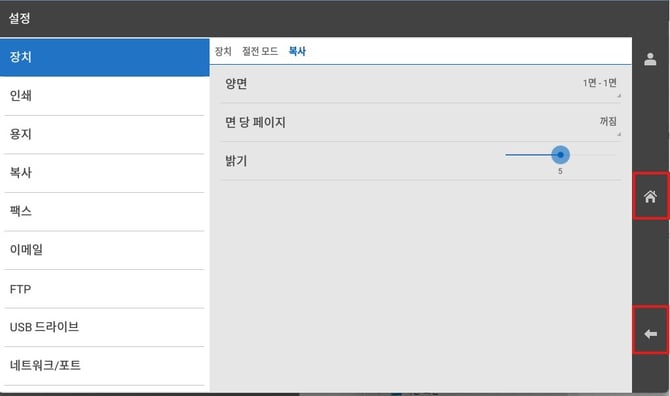The image size is (670, 396).
Task: Open USB 드라이브 settings category
Action: (x=105, y=328)
